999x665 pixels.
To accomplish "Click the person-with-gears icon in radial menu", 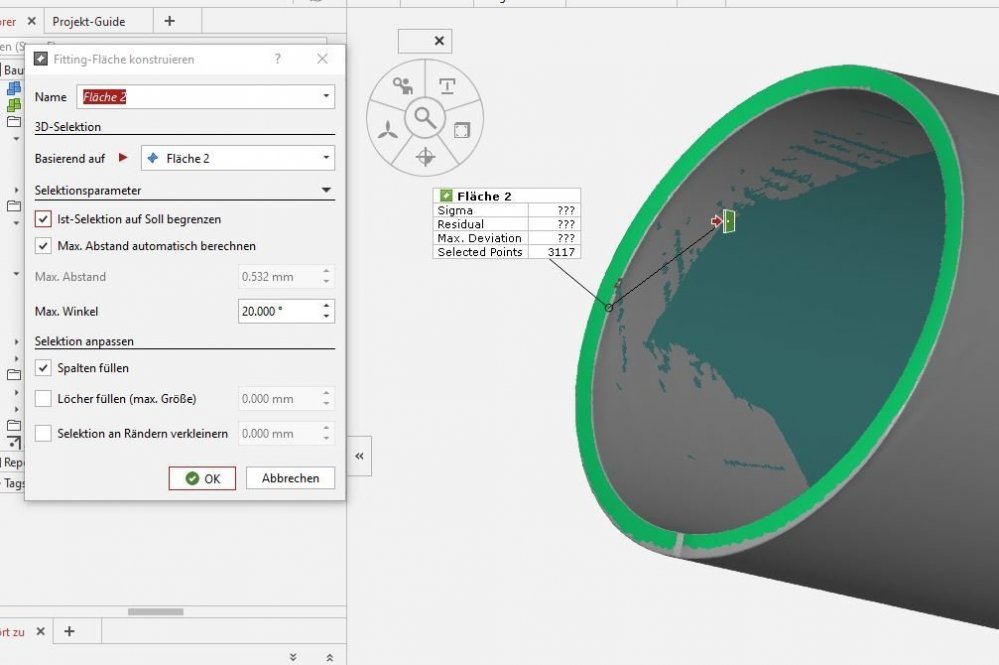I will (403, 85).
